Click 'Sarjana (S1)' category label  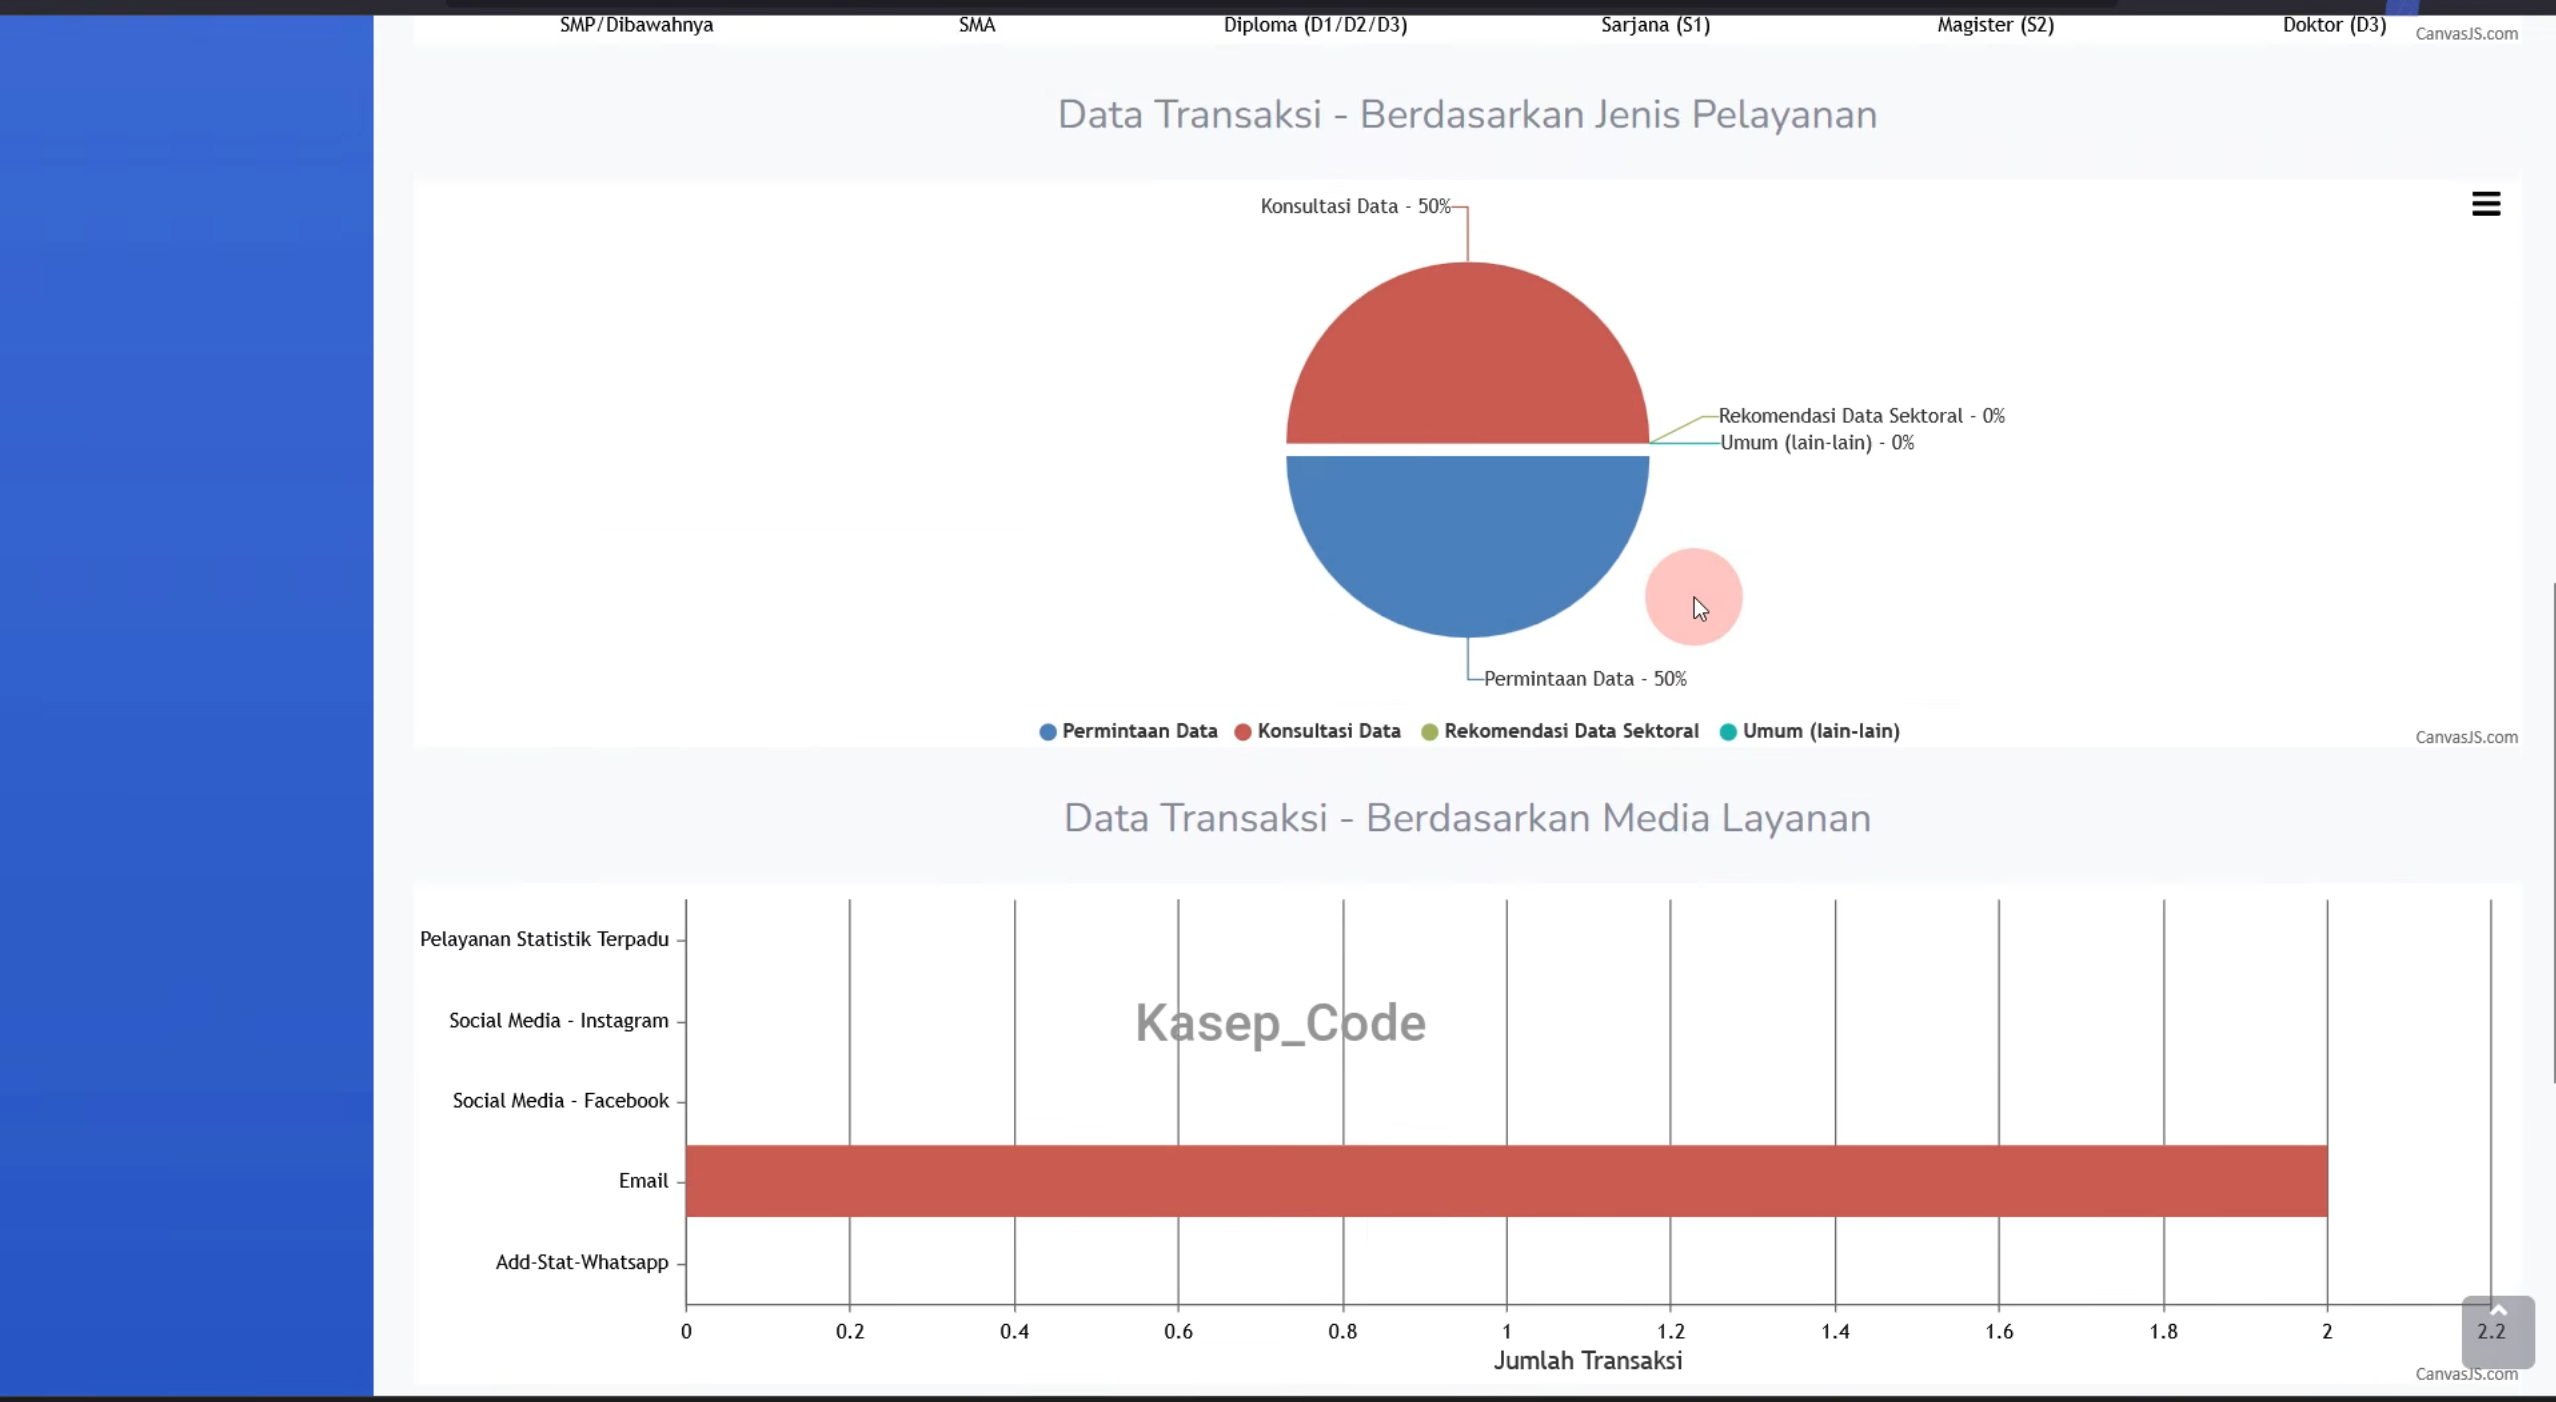point(1655,25)
